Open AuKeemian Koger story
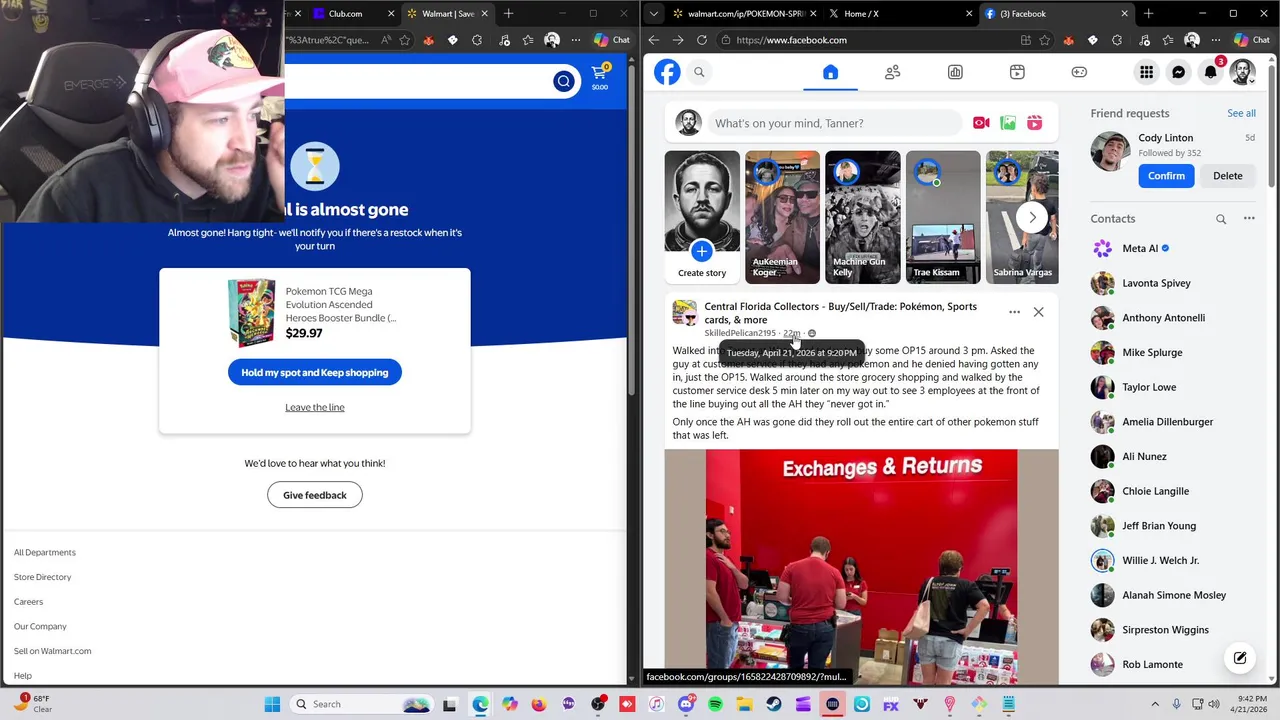1280x720 pixels. click(782, 217)
